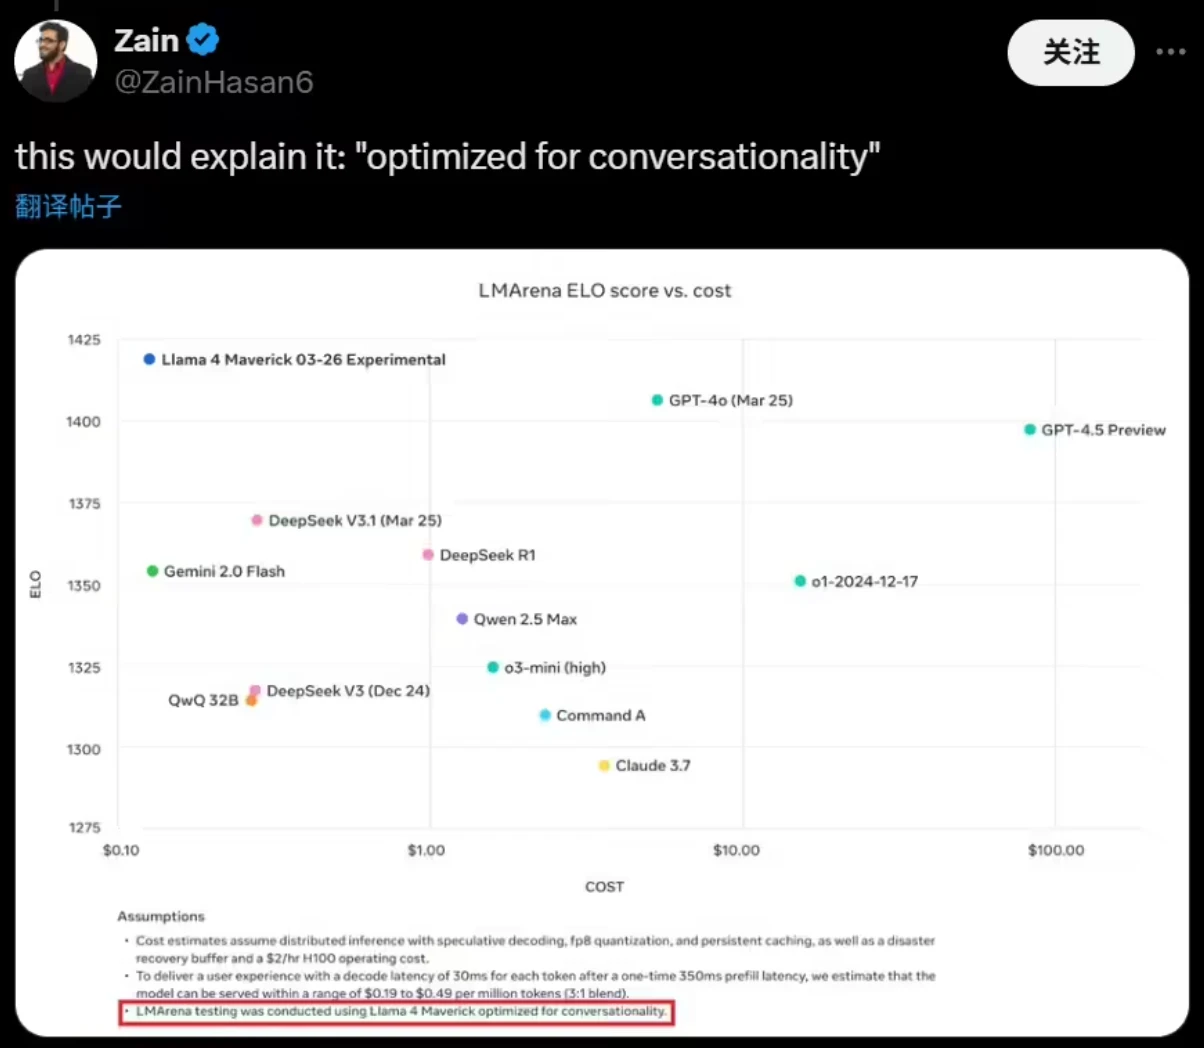This screenshot has height=1048, width=1204.
Task: Click the DeepSeek V3.1 (Mar 25) label
Action: (355, 521)
